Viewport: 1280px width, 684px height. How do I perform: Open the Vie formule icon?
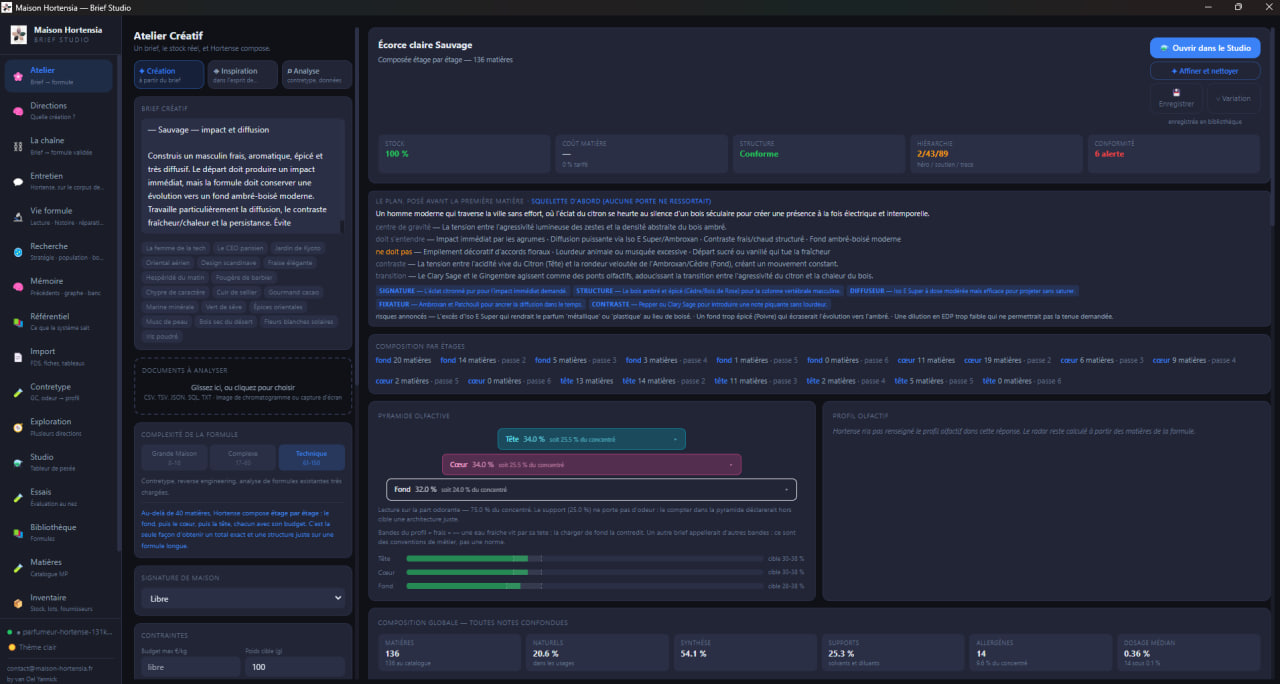click(18, 216)
